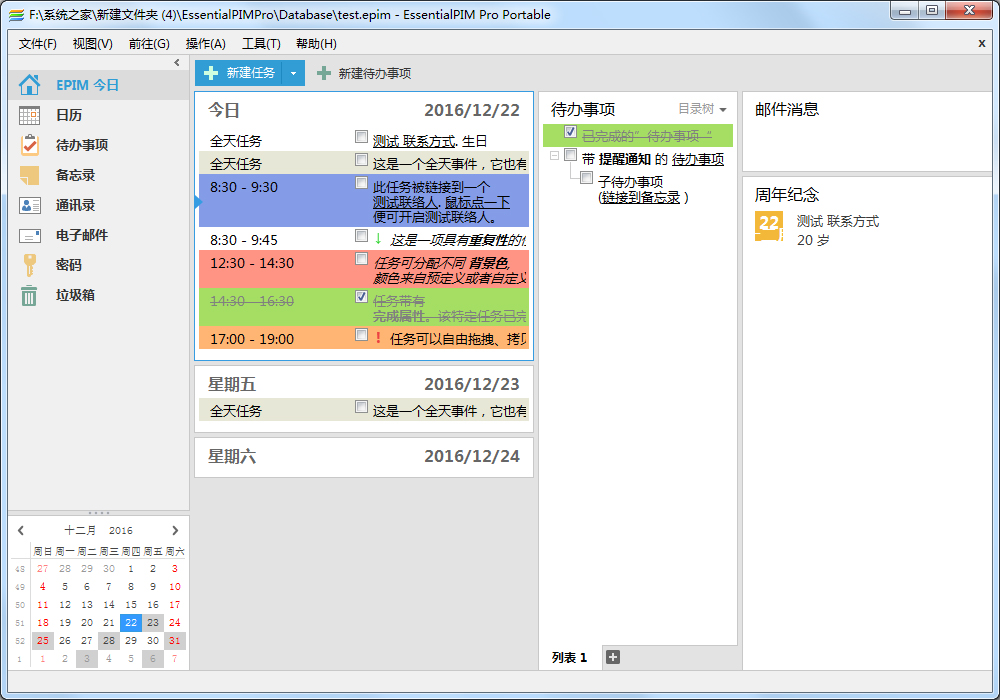The image size is (1000, 700).
Task: Click 新建待办事项 button label
Action: tap(375, 73)
